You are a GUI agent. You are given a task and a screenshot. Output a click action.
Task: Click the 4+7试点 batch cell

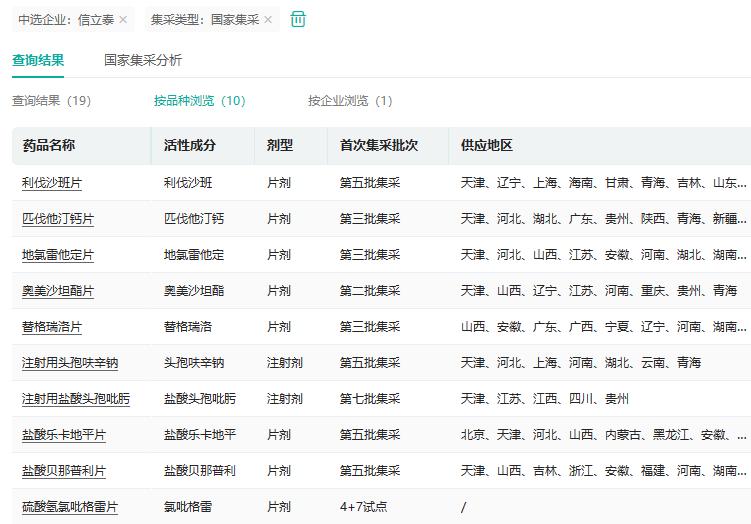[x=364, y=507]
